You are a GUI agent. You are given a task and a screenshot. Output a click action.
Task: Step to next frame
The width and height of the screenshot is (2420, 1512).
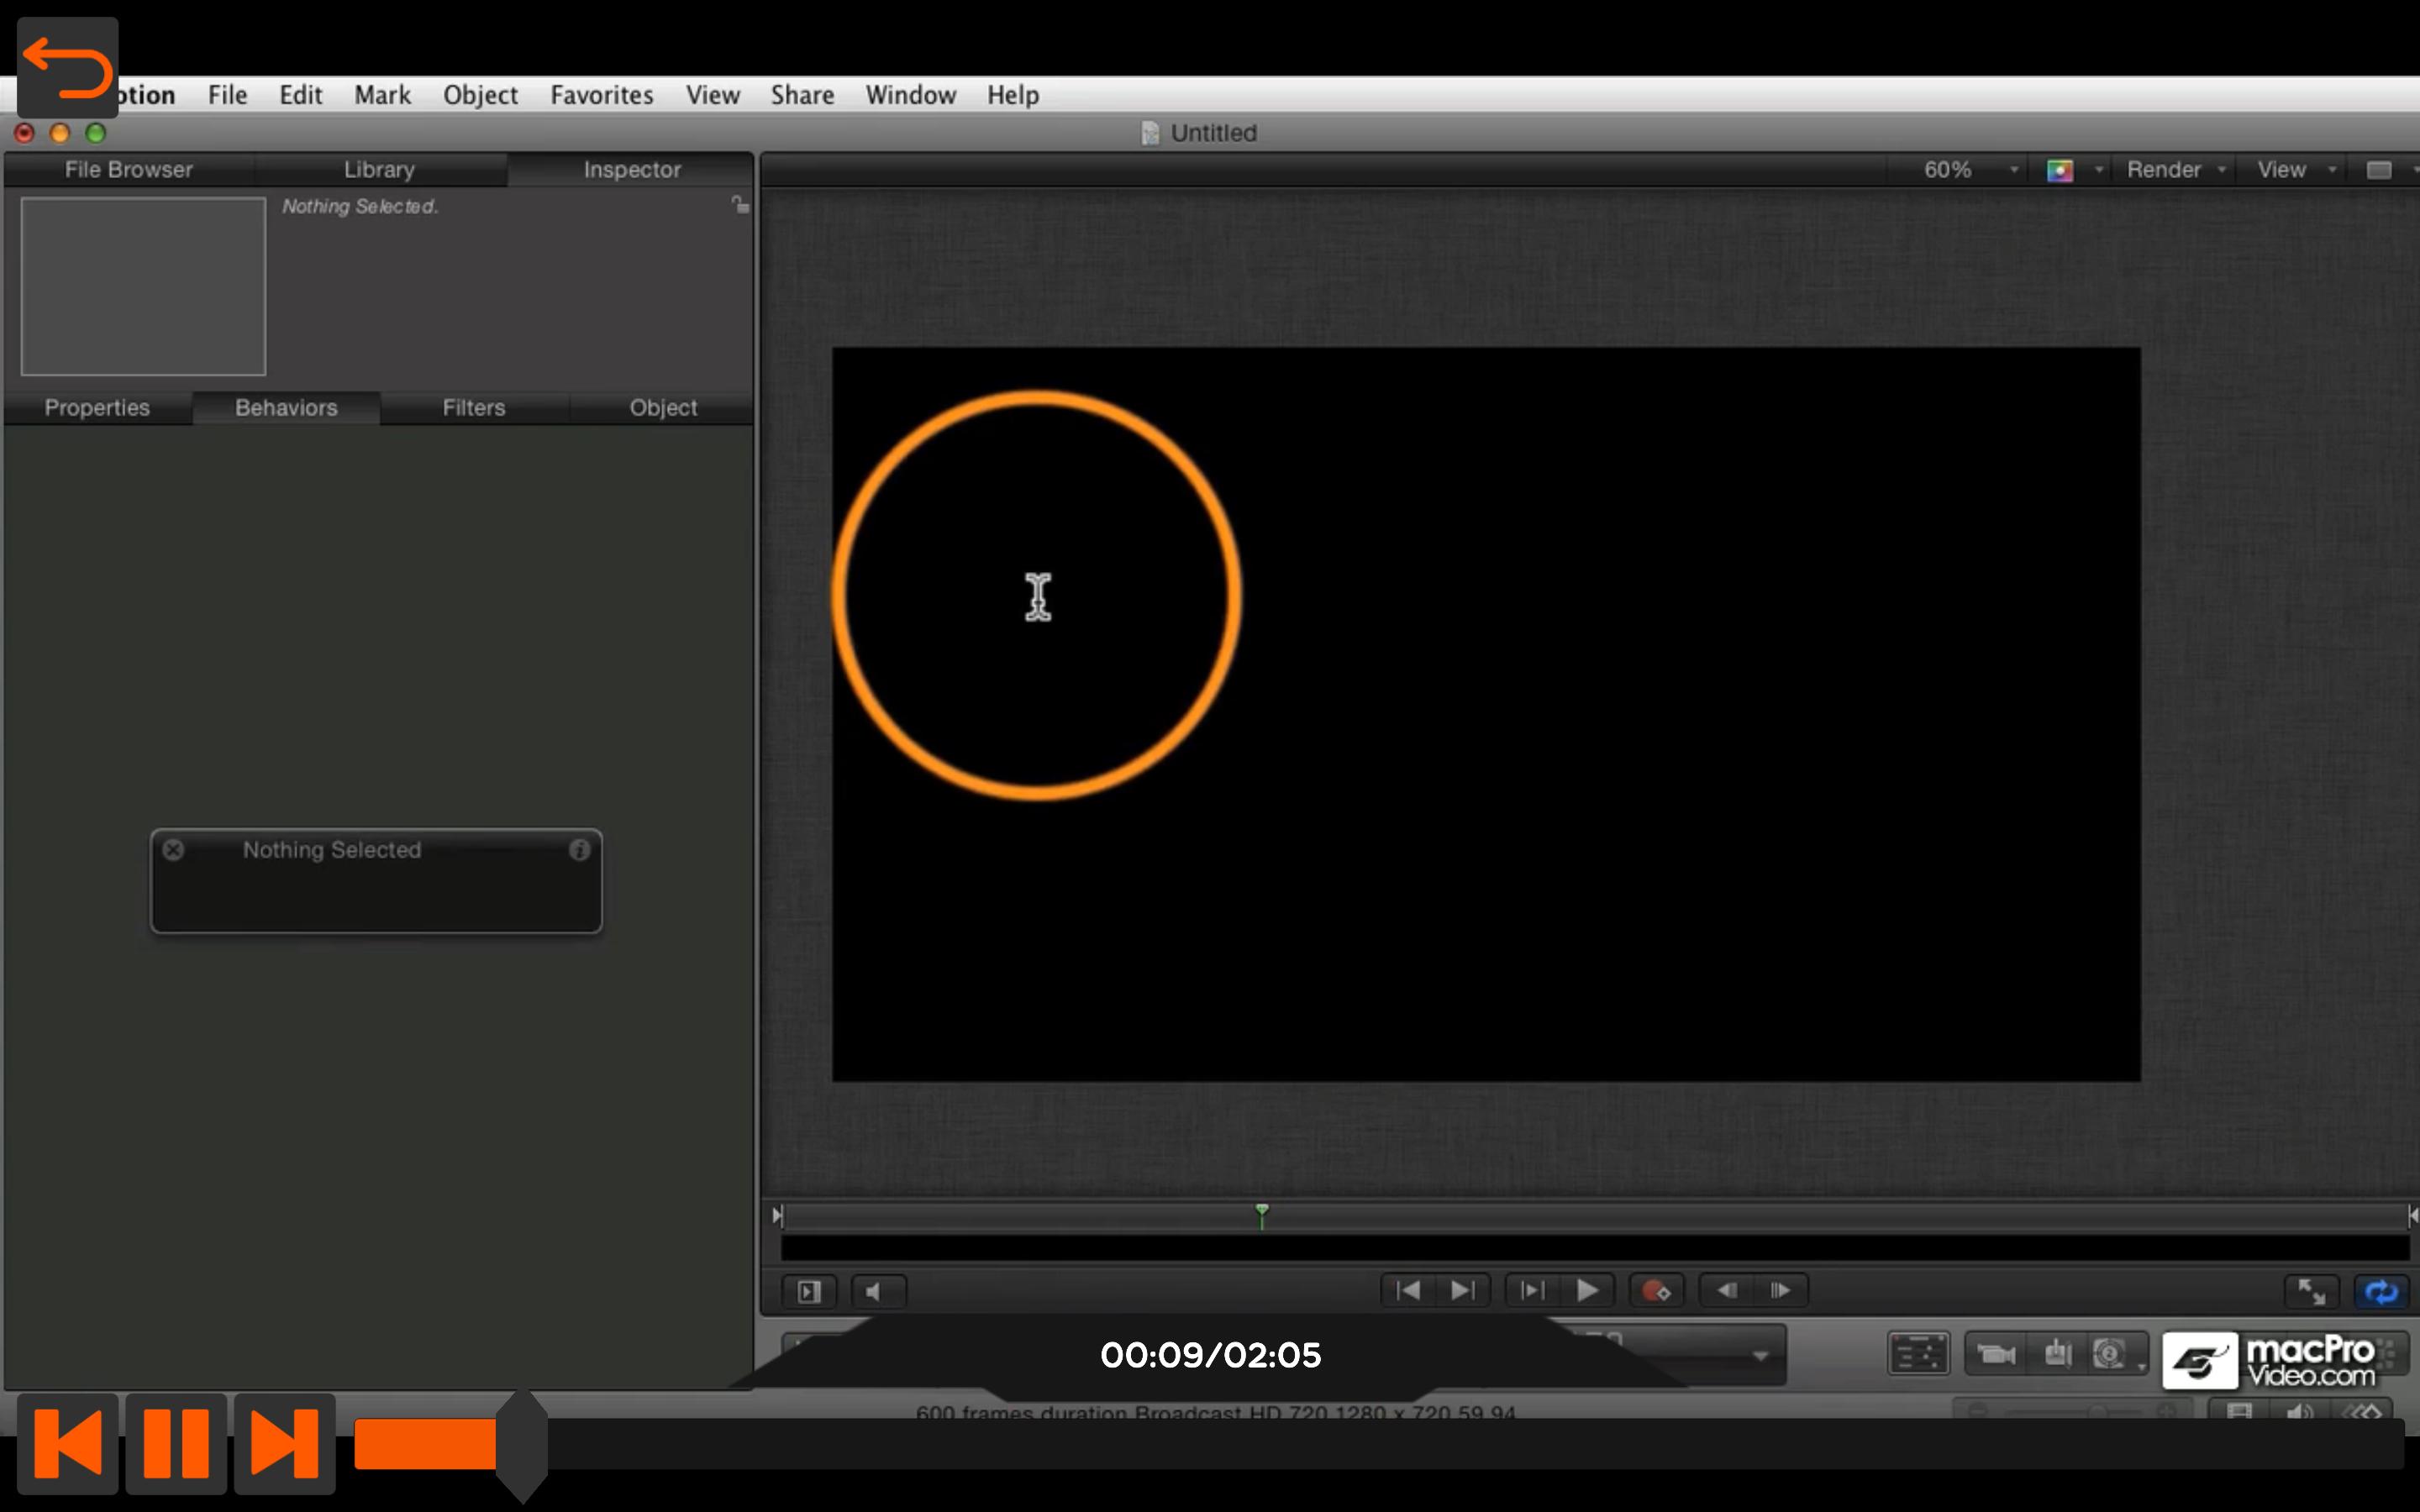click(1780, 1291)
